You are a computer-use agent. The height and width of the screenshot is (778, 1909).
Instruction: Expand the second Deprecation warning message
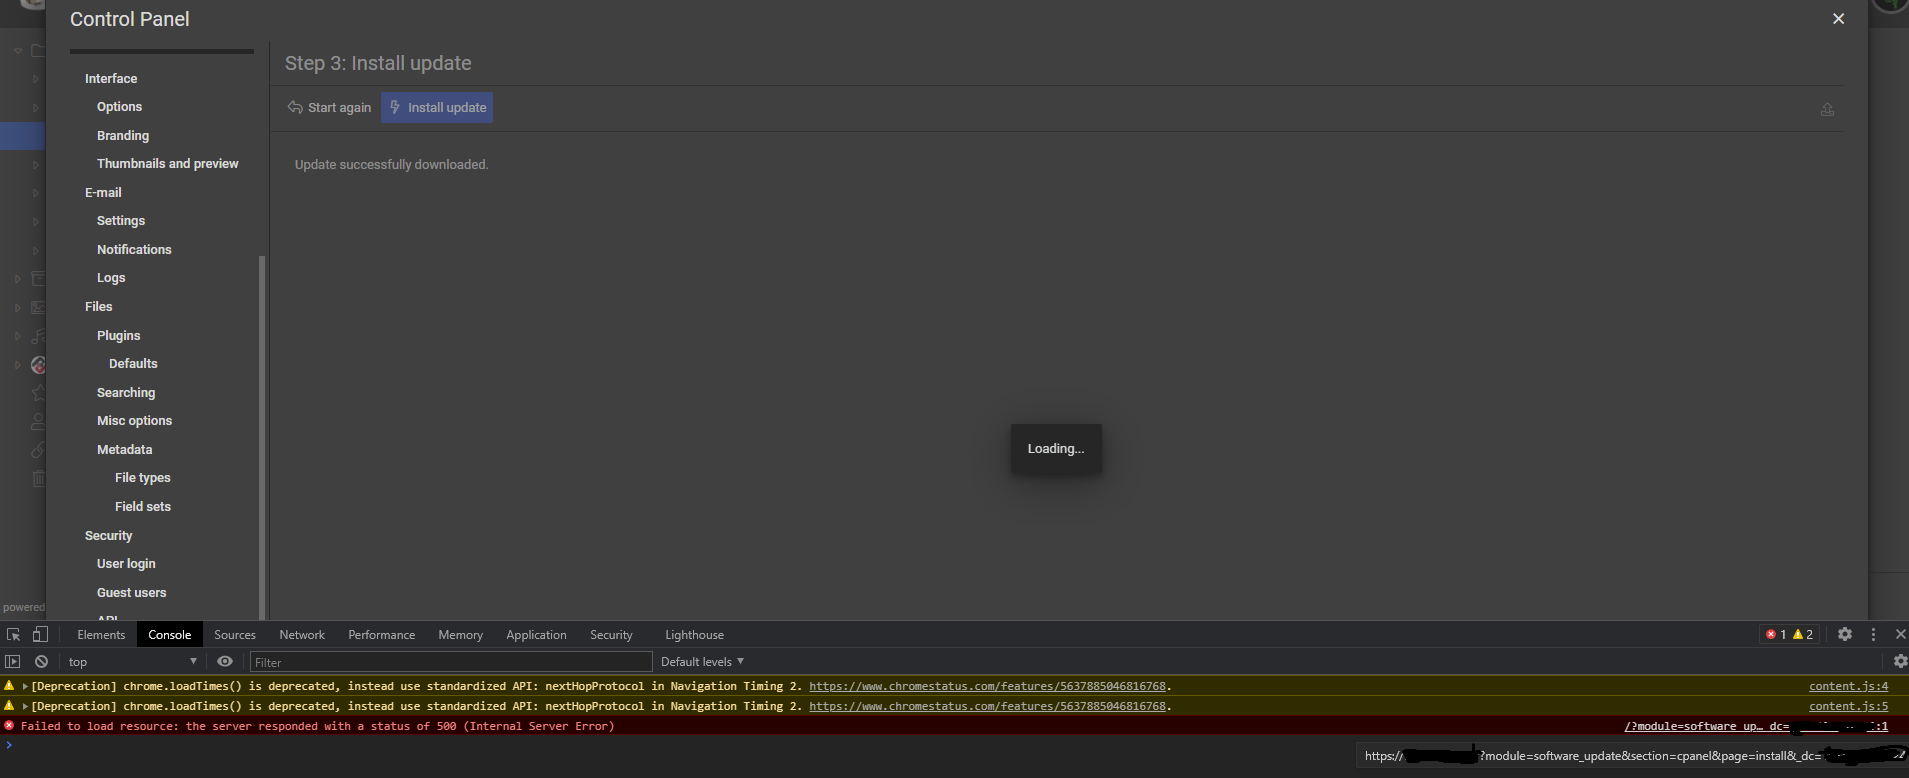pyautogui.click(x=25, y=707)
